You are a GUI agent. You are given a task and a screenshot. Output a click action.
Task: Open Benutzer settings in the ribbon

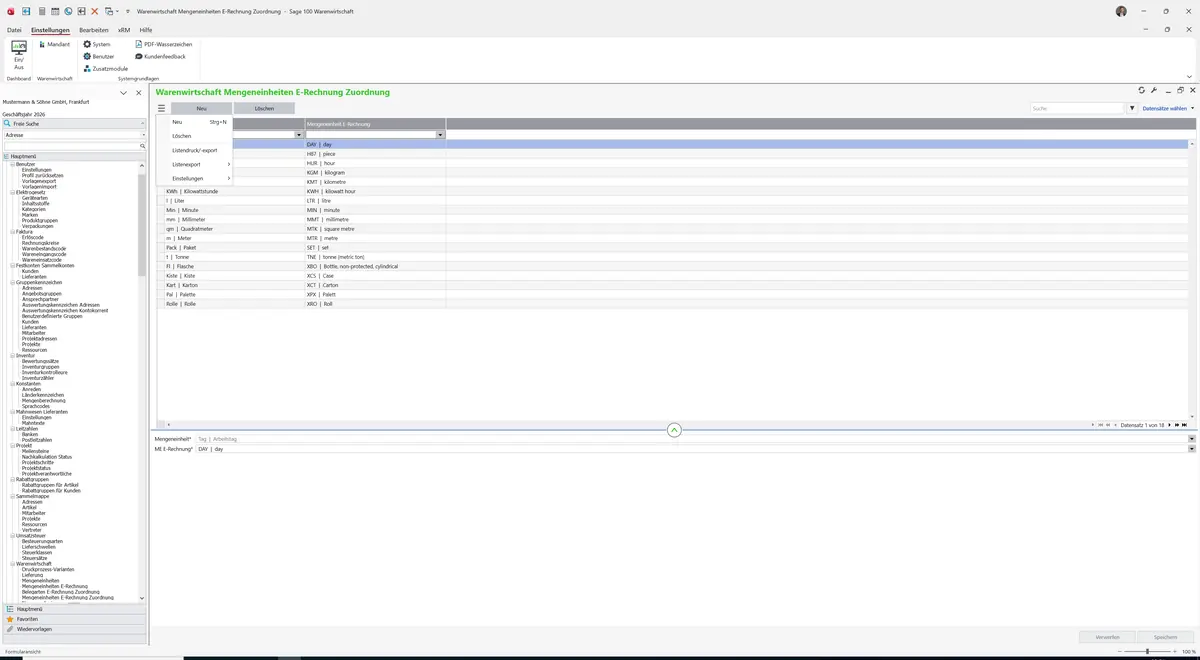point(99,56)
